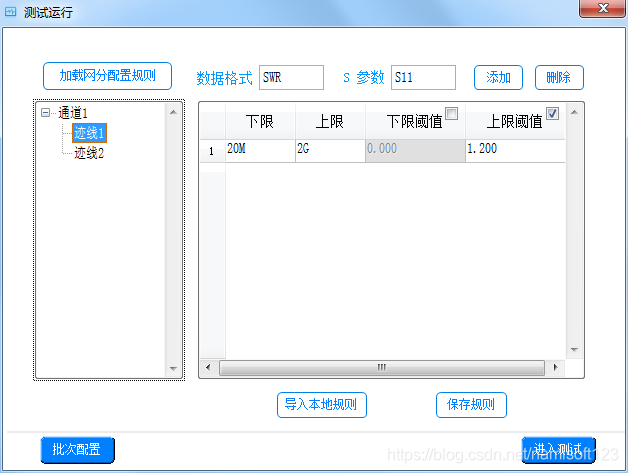Image resolution: width=628 pixels, height=473 pixels.
Task: Click the 下限阈值 column header label
Action: tap(414, 122)
